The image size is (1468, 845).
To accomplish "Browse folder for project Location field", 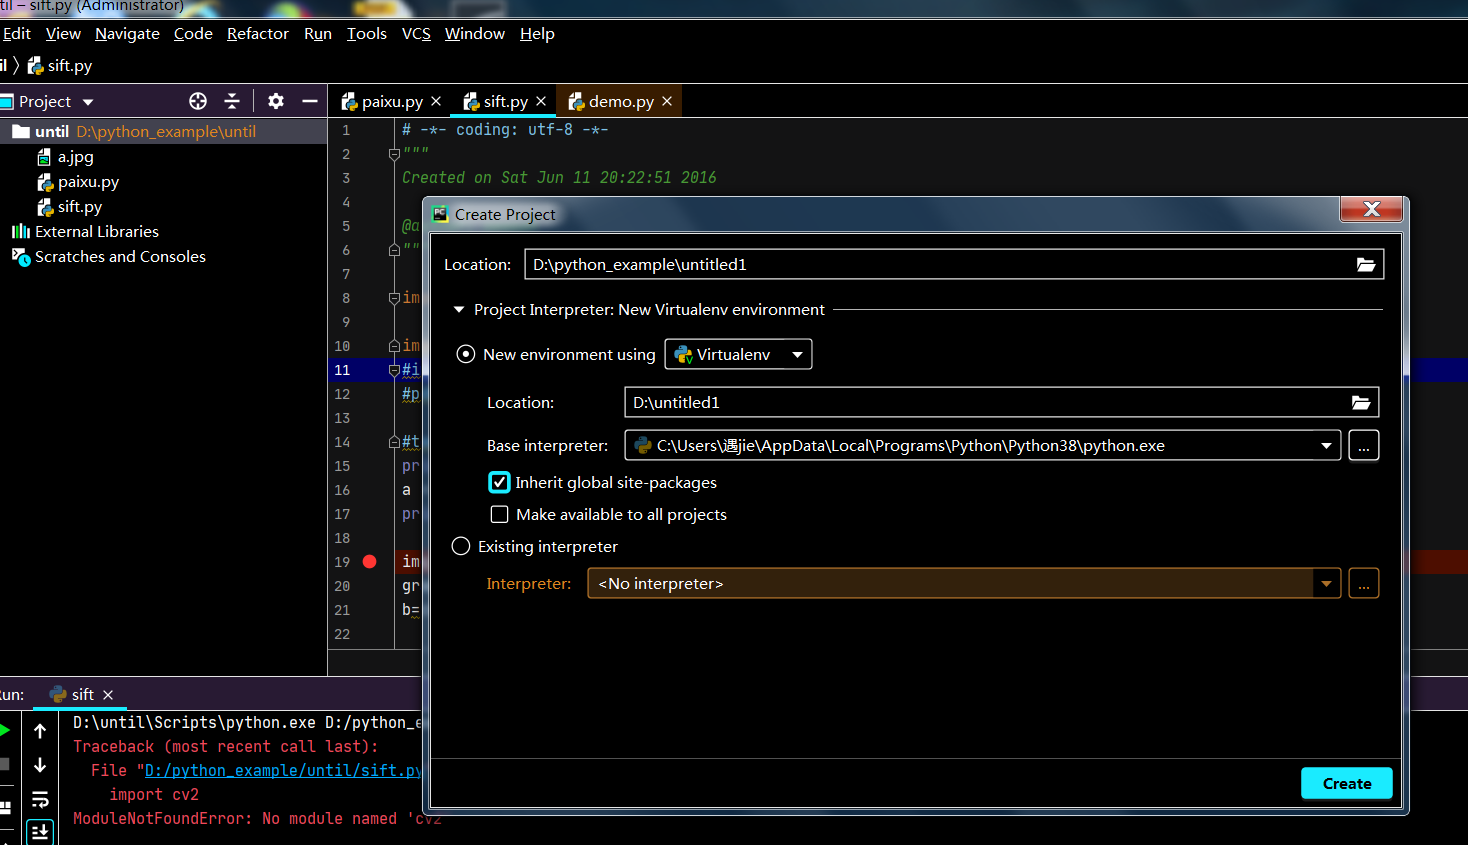I will click(1366, 265).
